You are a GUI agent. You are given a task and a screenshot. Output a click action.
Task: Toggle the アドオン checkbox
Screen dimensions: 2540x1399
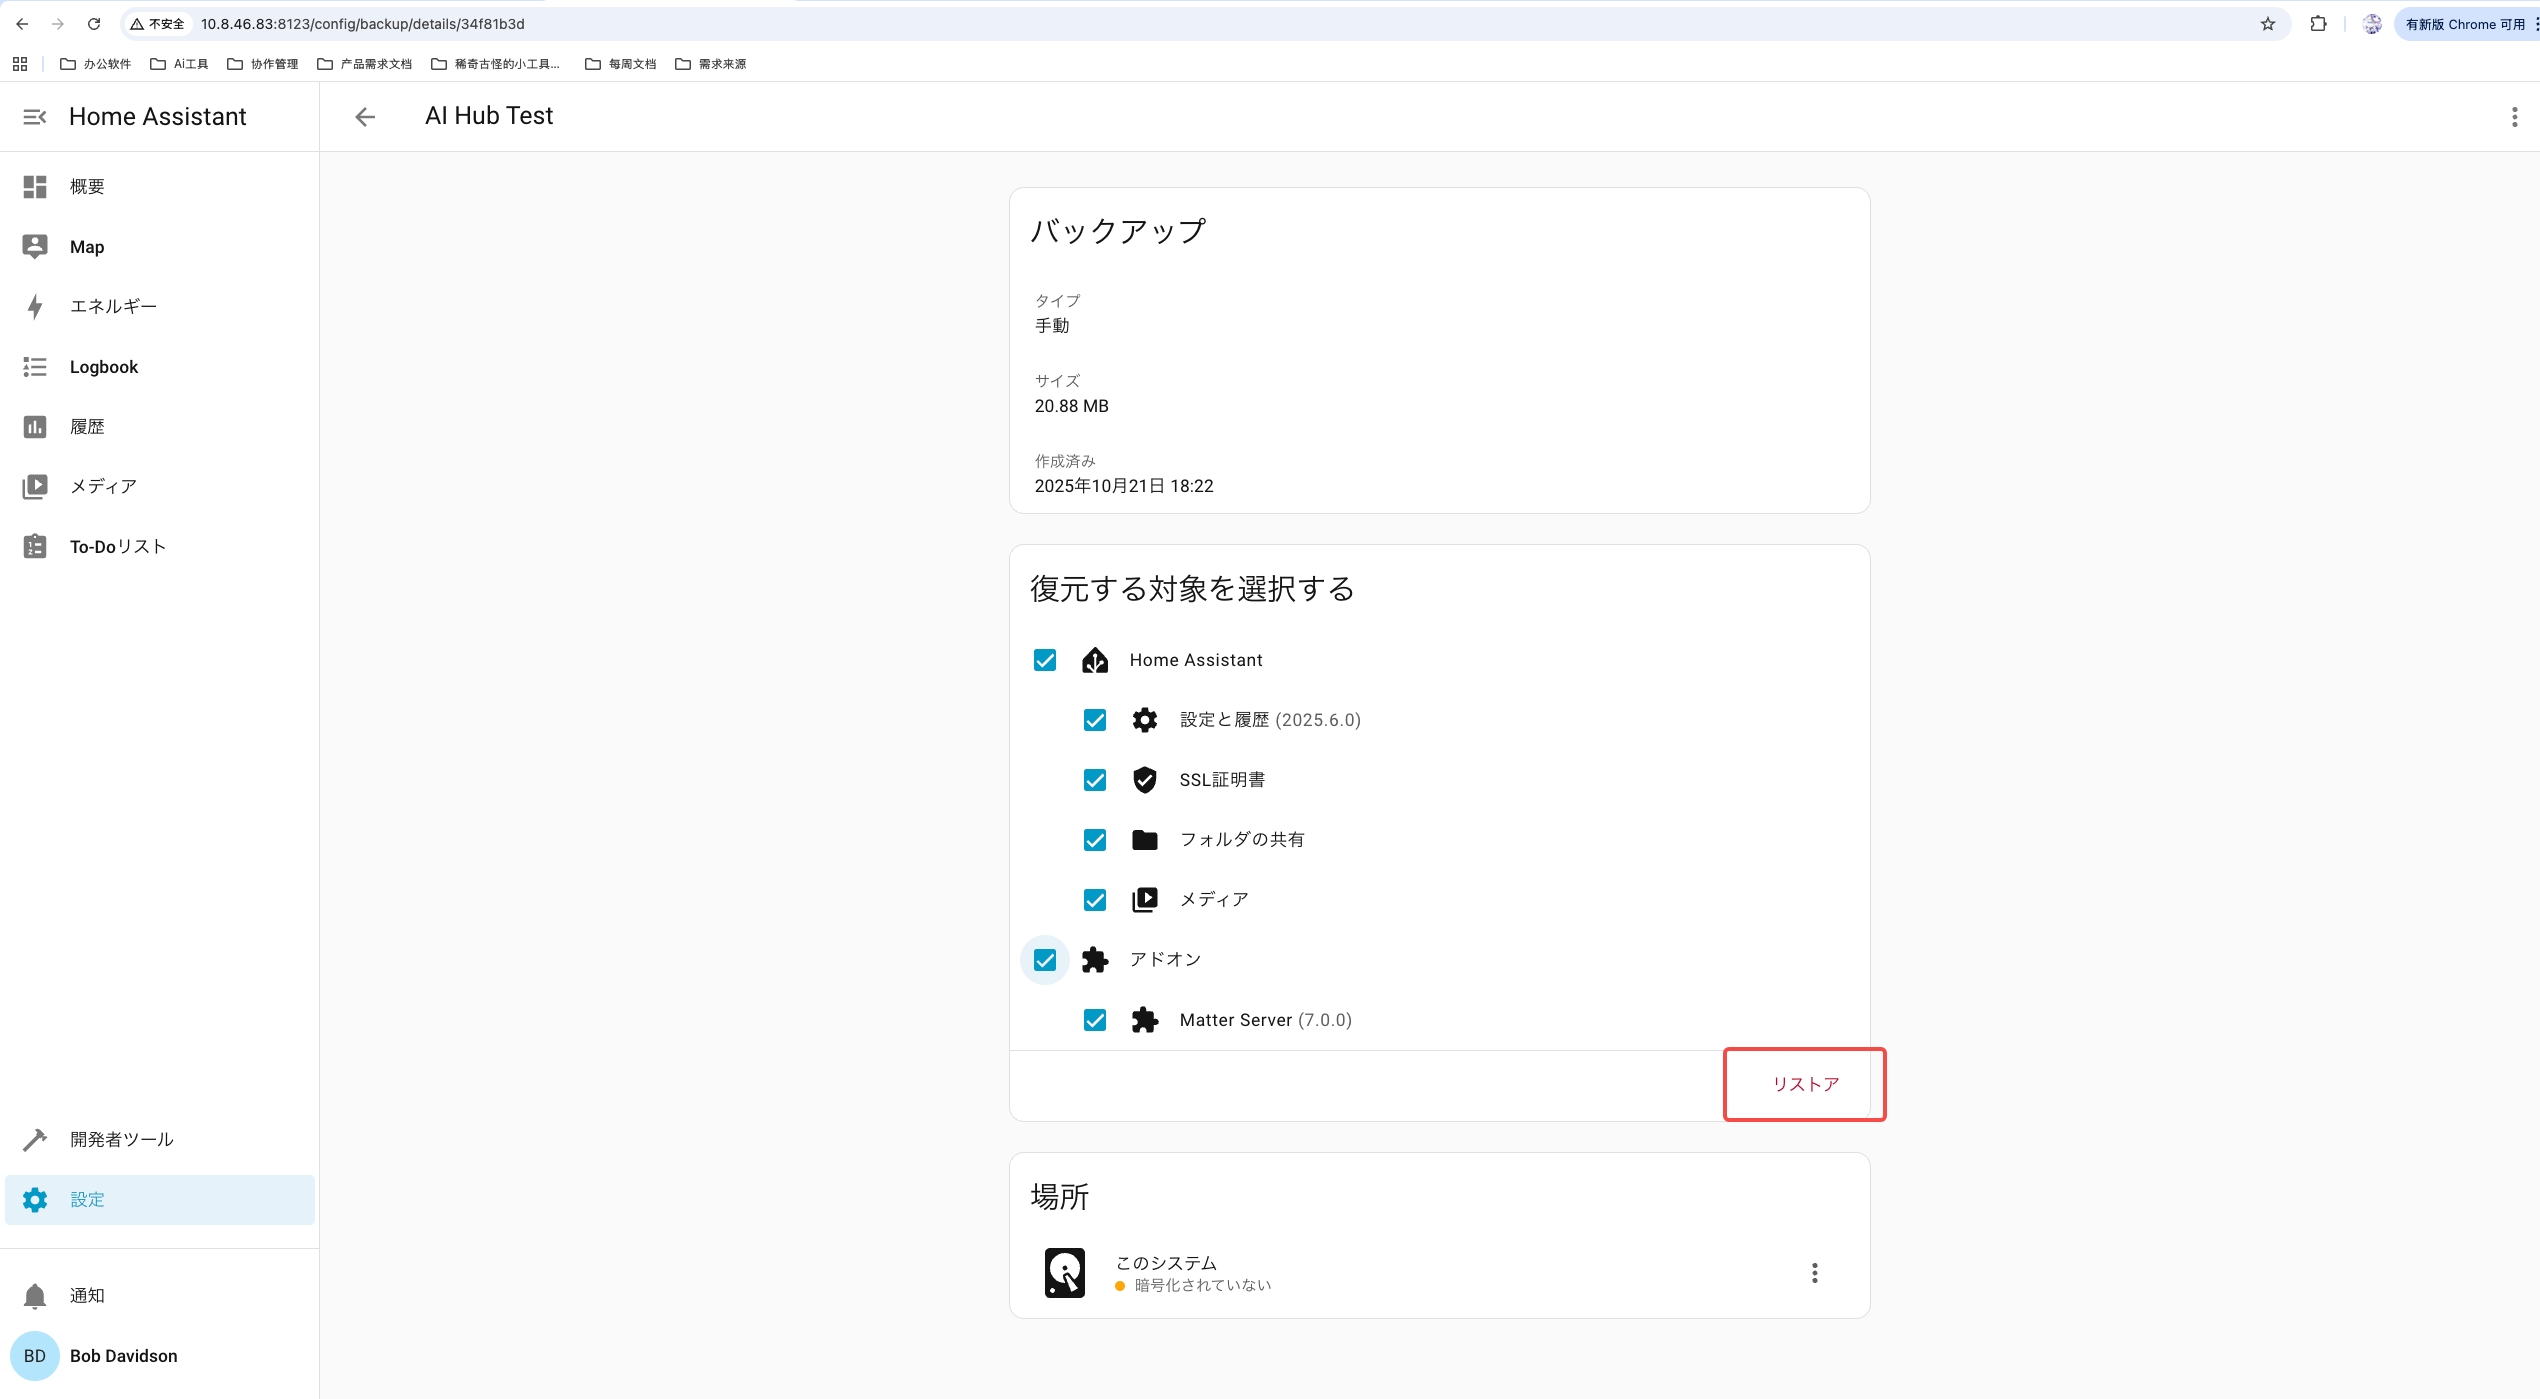click(1045, 960)
